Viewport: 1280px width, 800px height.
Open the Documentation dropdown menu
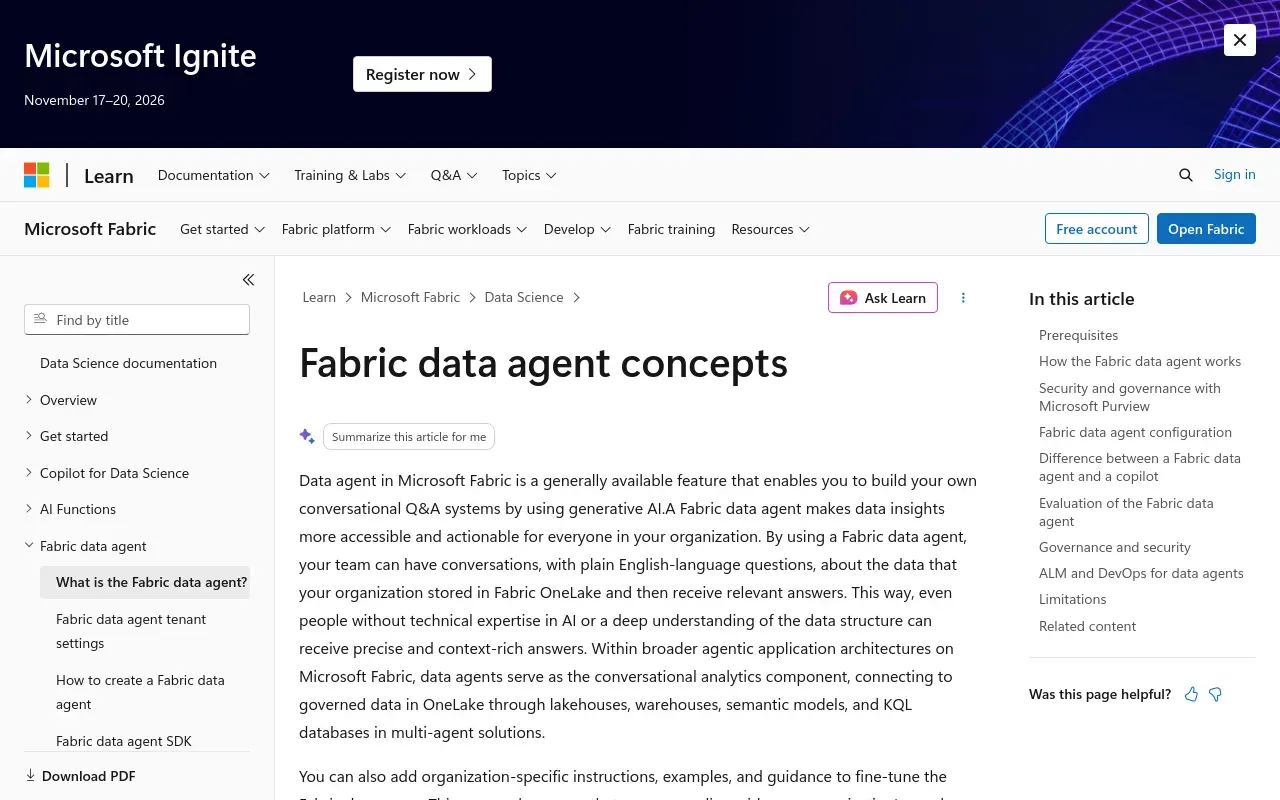214,175
